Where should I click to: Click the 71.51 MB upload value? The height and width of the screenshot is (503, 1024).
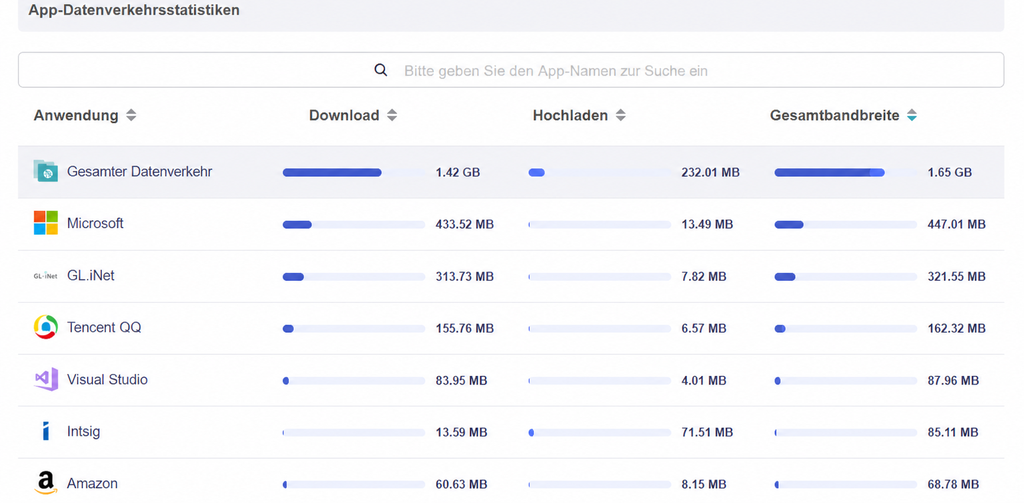(x=707, y=432)
